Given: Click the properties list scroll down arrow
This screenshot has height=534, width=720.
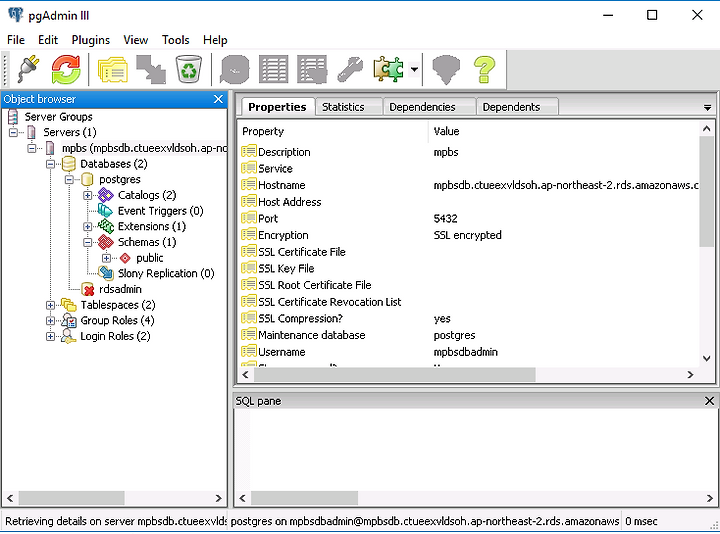Looking at the screenshot, I should point(707,359).
